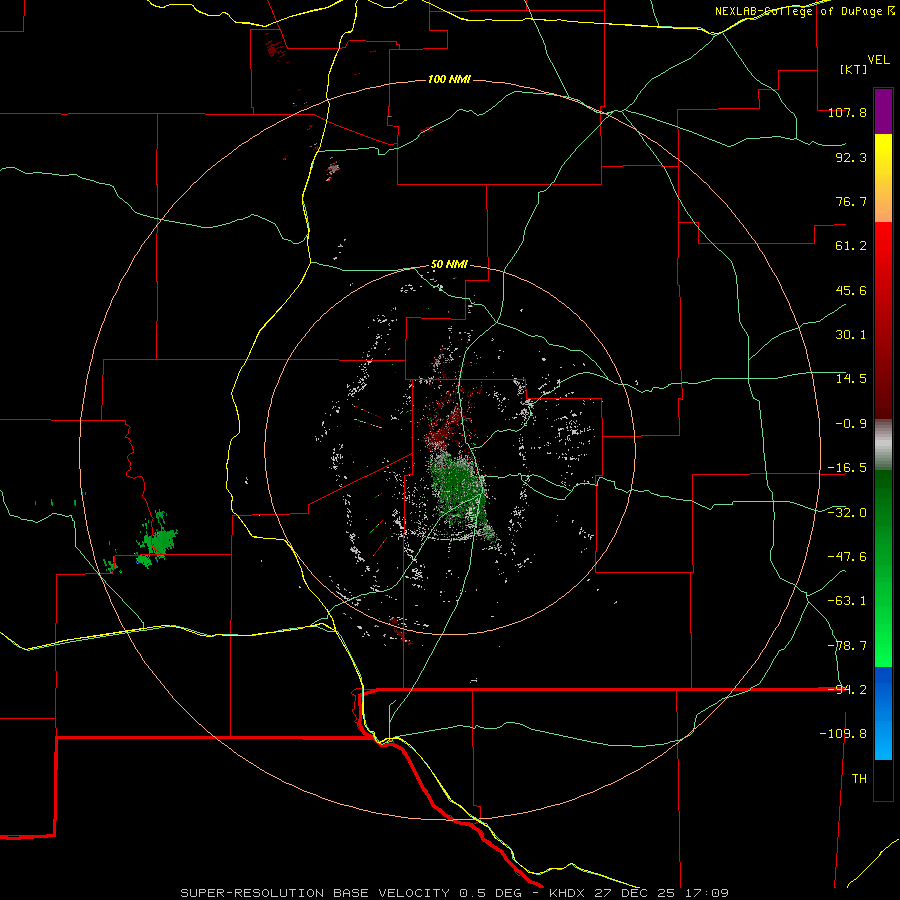Viewport: 900px width, 900px height.
Task: Select the -16.5 value on the velocity scale
Action: point(847,468)
